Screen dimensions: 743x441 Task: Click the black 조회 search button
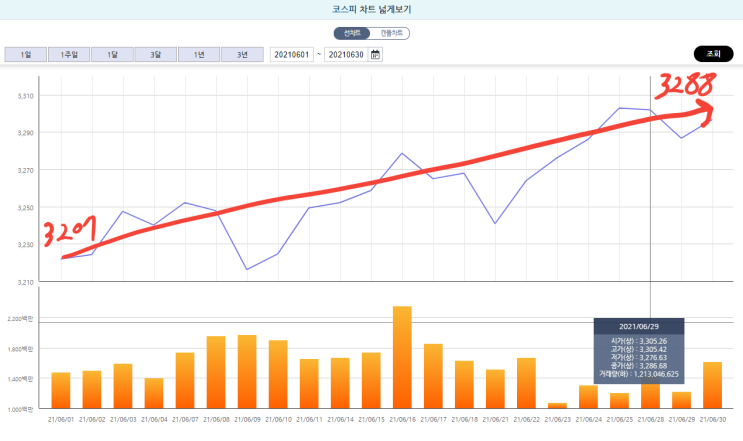click(713, 54)
